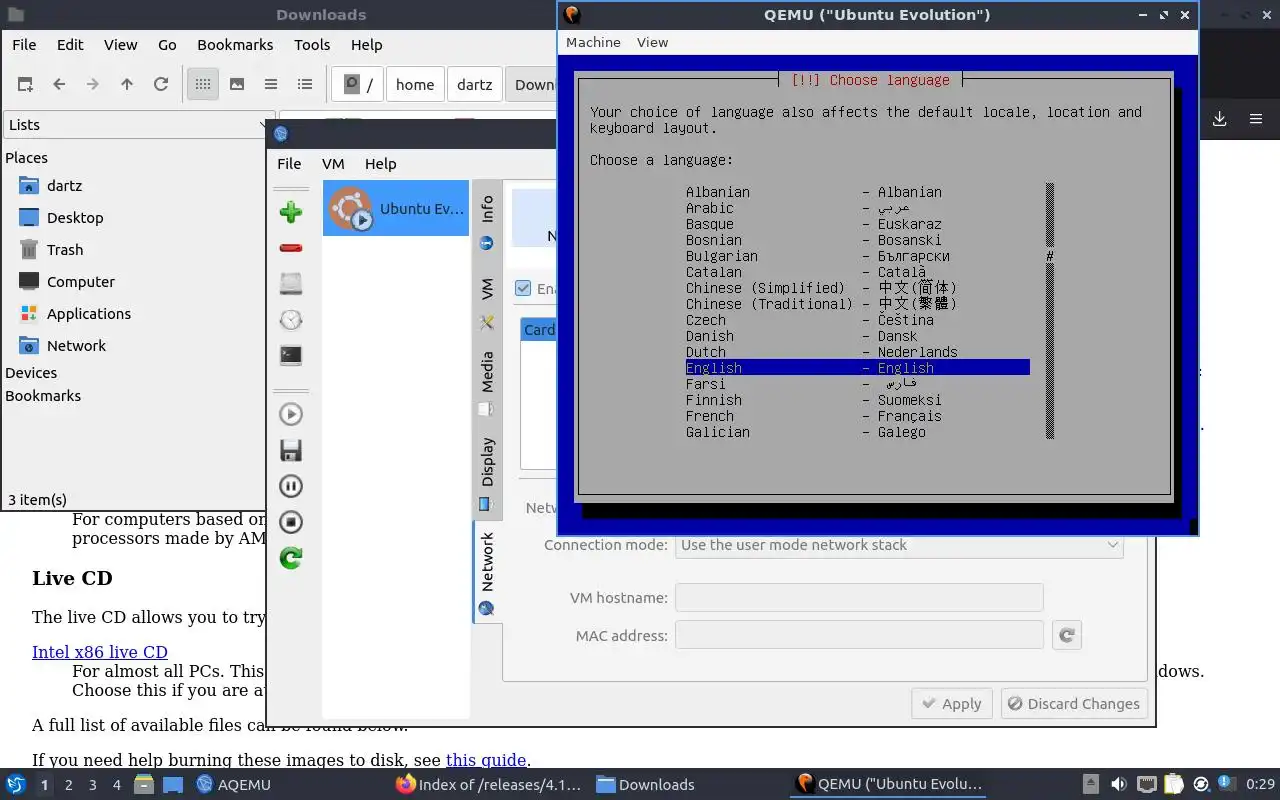Viewport: 1280px width, 800px height.
Task: Click the installer language list scrollbar
Action: 1050,311
